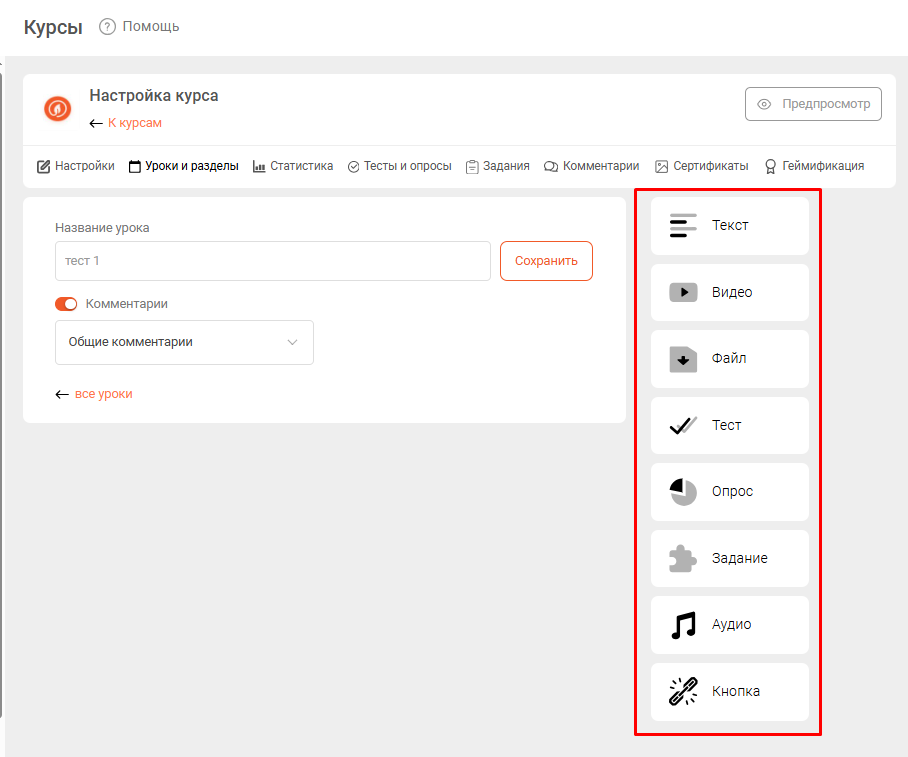Open the Статистика tab
Image resolution: width=908 pixels, height=757 pixels.
tap(293, 166)
